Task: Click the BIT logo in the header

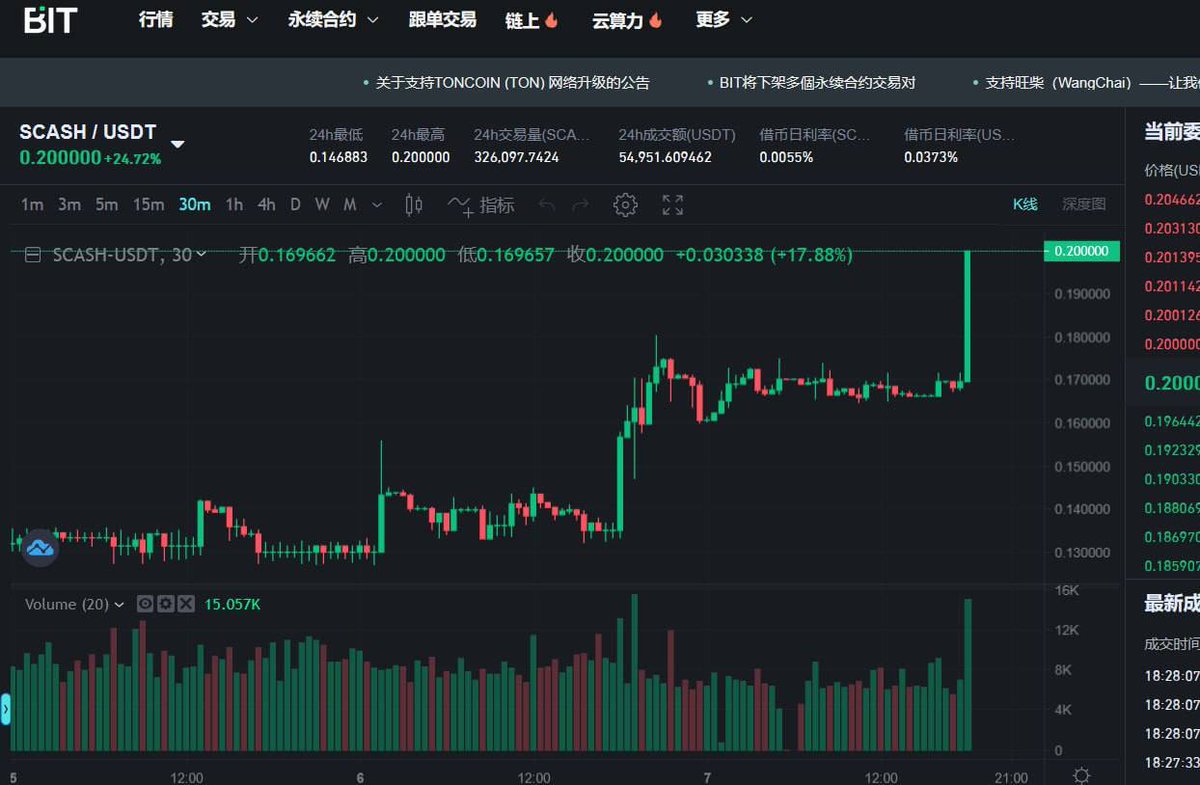Action: click(49, 18)
